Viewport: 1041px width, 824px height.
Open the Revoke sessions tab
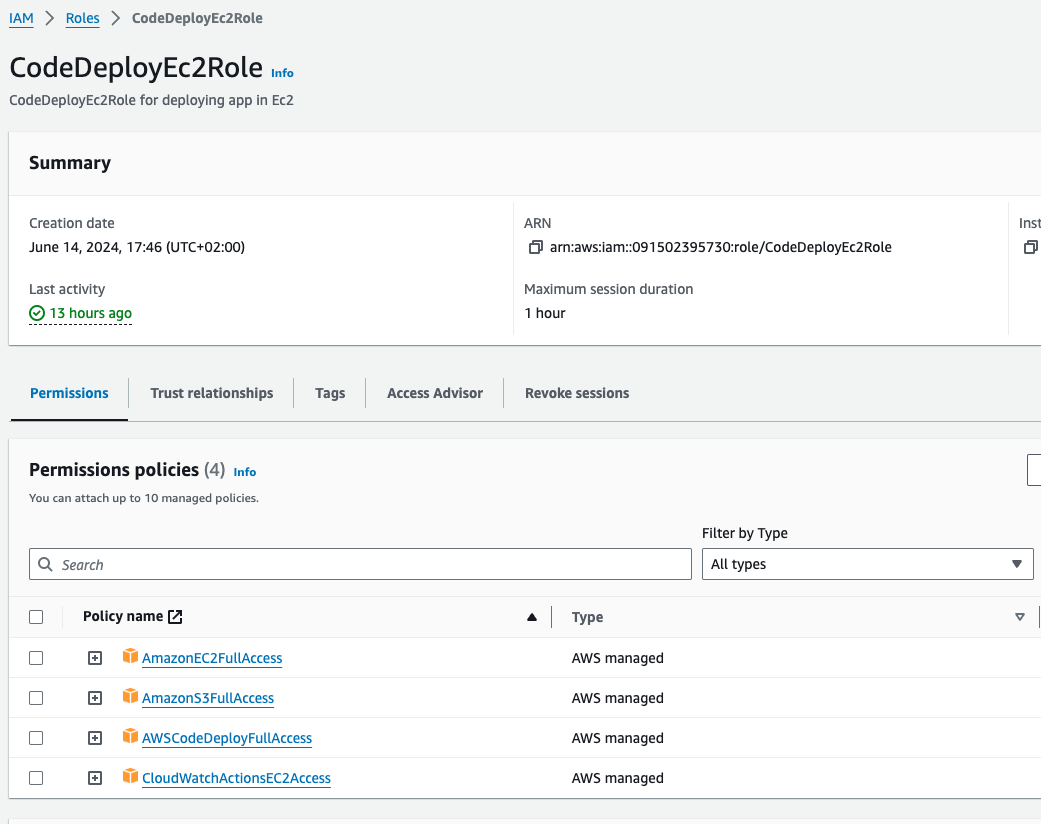[577, 393]
